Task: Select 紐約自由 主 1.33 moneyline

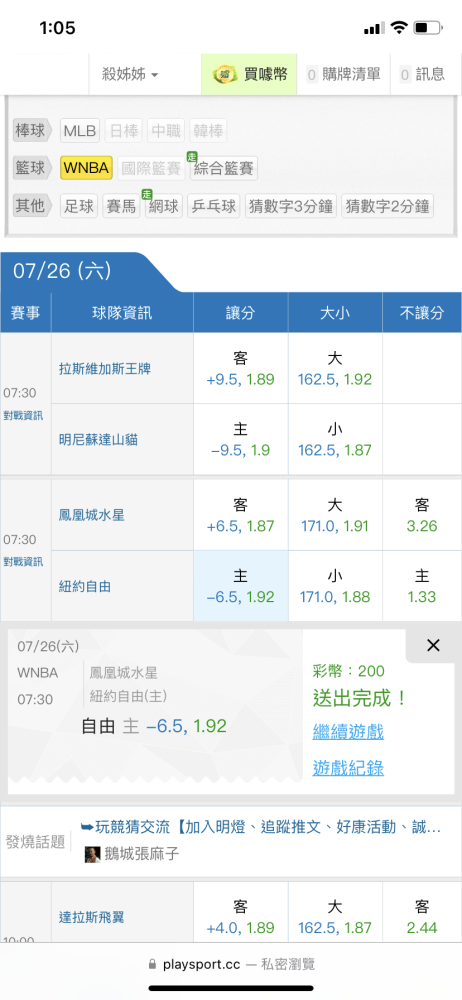Action: tap(422, 586)
